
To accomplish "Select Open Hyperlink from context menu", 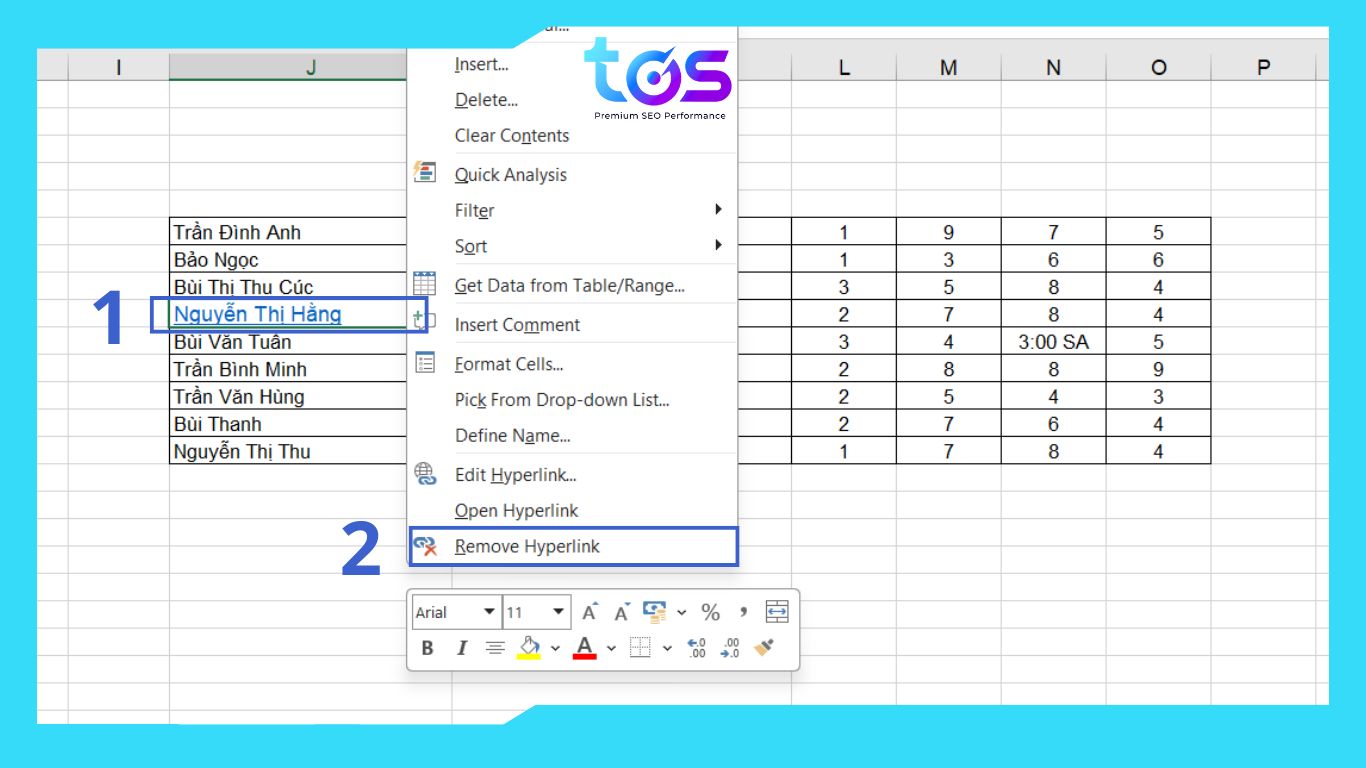I will tap(516, 510).
